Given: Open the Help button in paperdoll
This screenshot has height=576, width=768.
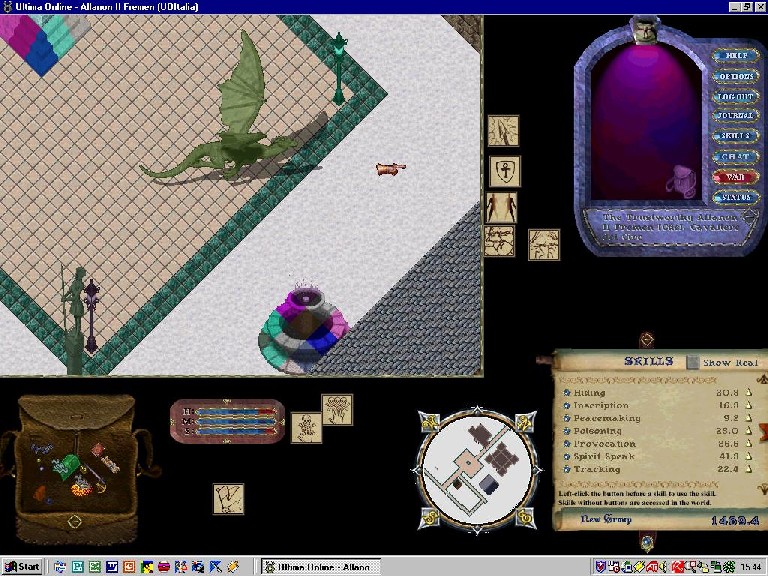Looking at the screenshot, I should (736, 56).
